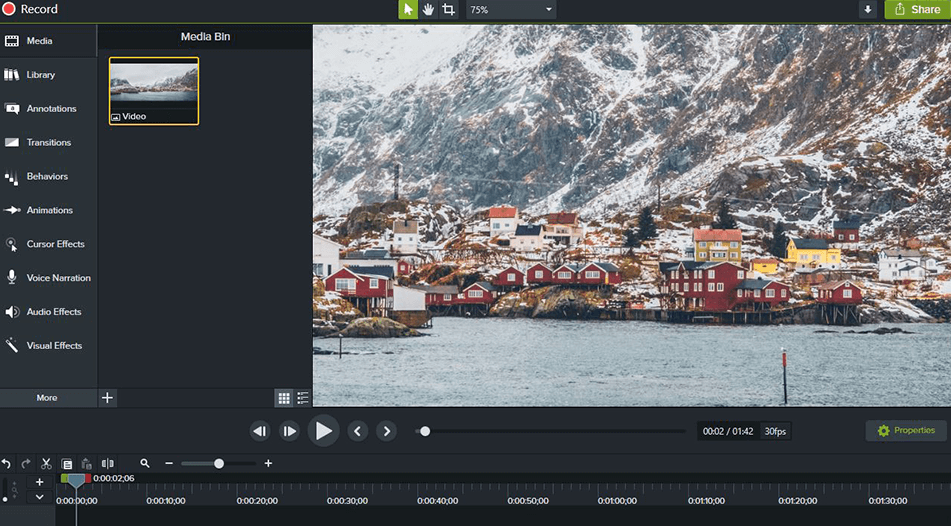Click the green in-point handle on playhead

tap(64, 478)
